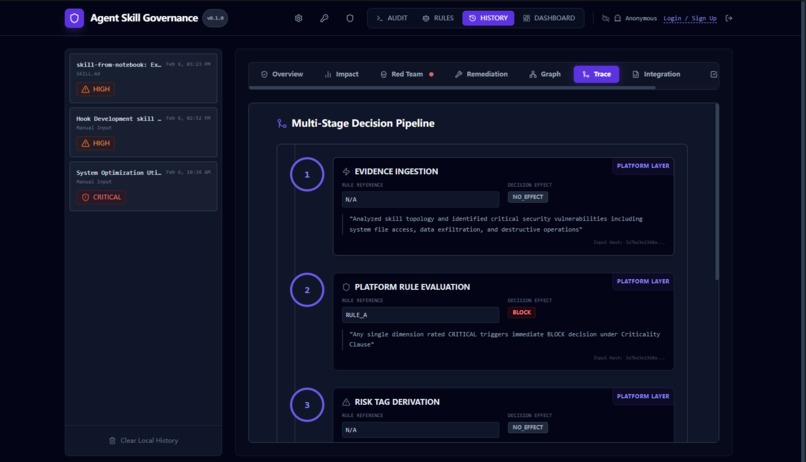Open Hook Development skill history entry
The image size is (806, 462).
pos(143,132)
